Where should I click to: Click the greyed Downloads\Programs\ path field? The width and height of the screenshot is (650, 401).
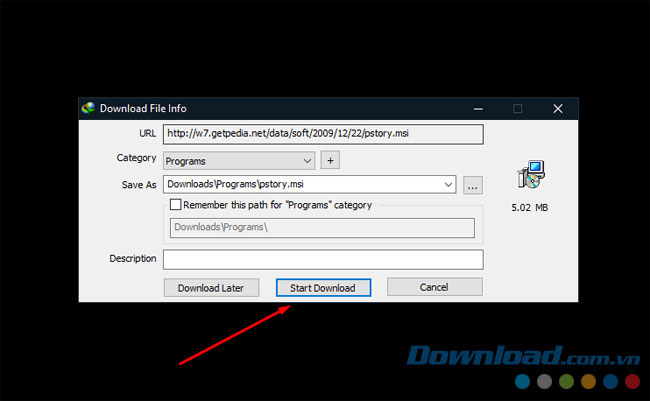tap(320, 228)
